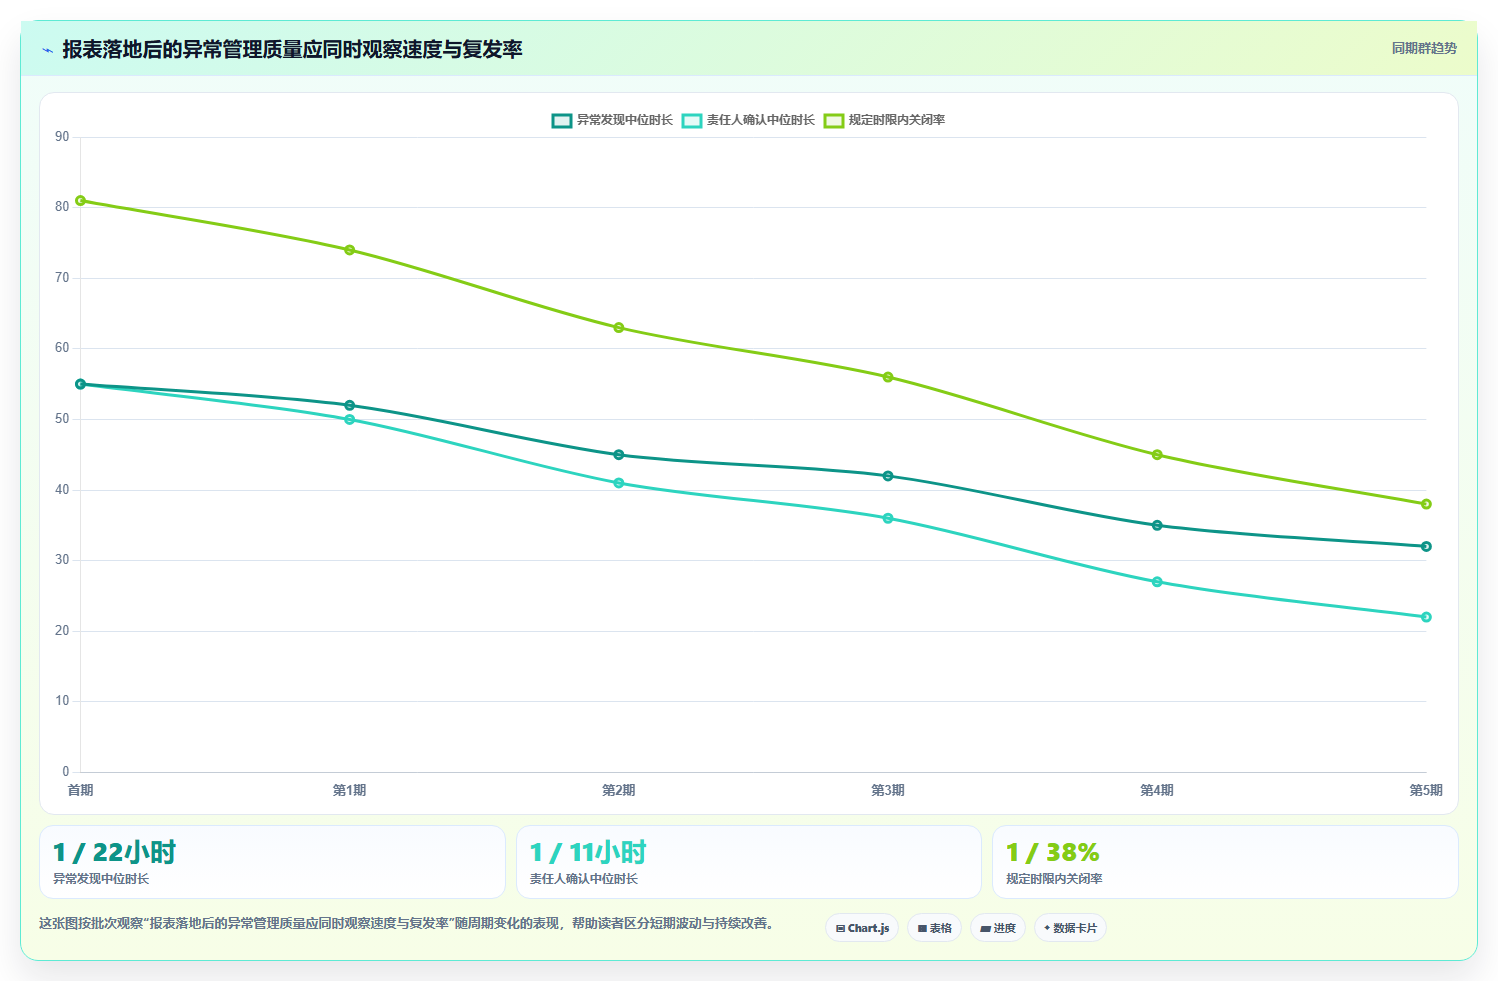The height and width of the screenshot is (981, 1498).
Task: Click the y-axis value 50
Action: pyautogui.click(x=62, y=419)
